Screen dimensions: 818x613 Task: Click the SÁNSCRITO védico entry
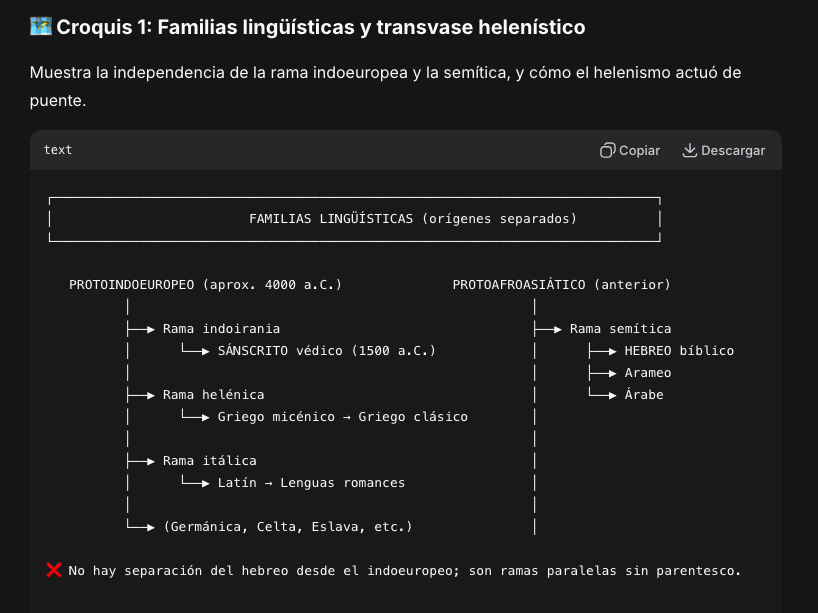(x=327, y=351)
